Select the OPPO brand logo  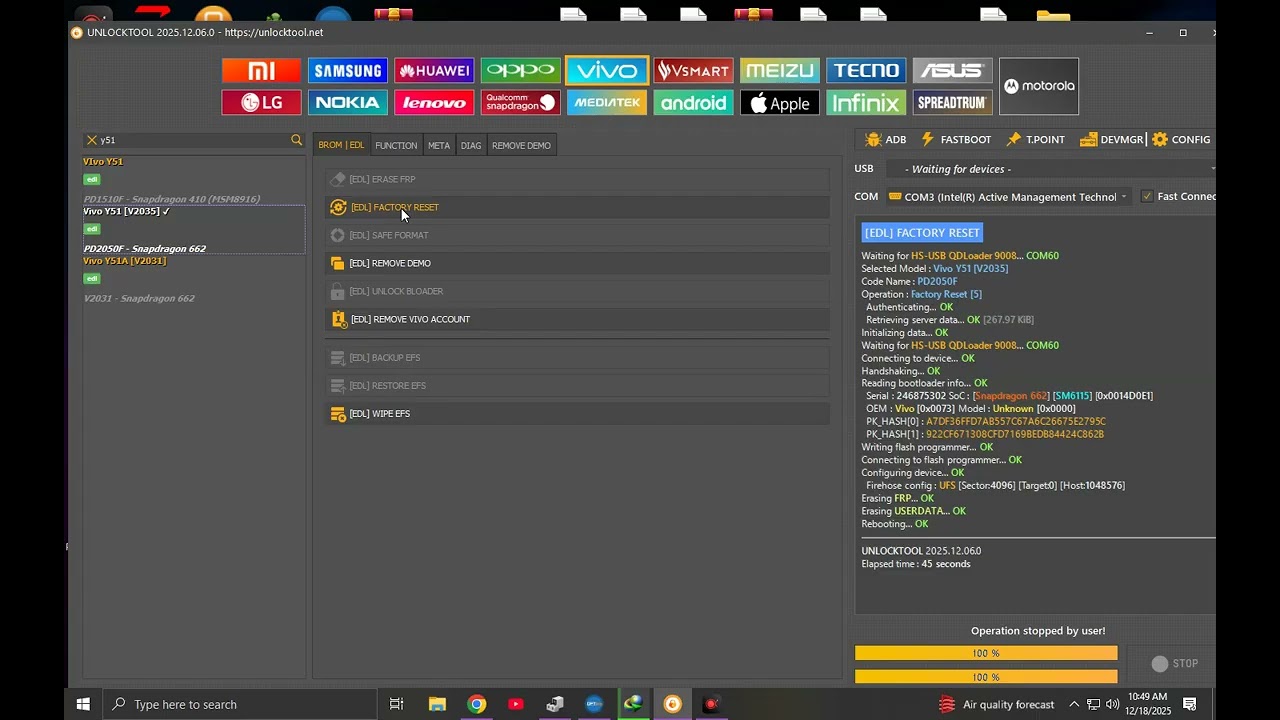pos(520,71)
